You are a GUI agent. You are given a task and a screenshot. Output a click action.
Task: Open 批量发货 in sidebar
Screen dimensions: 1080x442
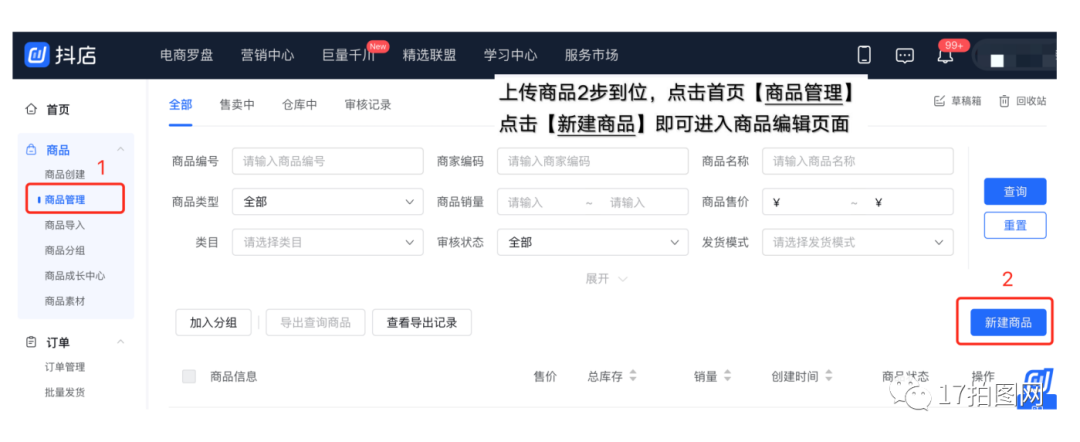coord(65,392)
